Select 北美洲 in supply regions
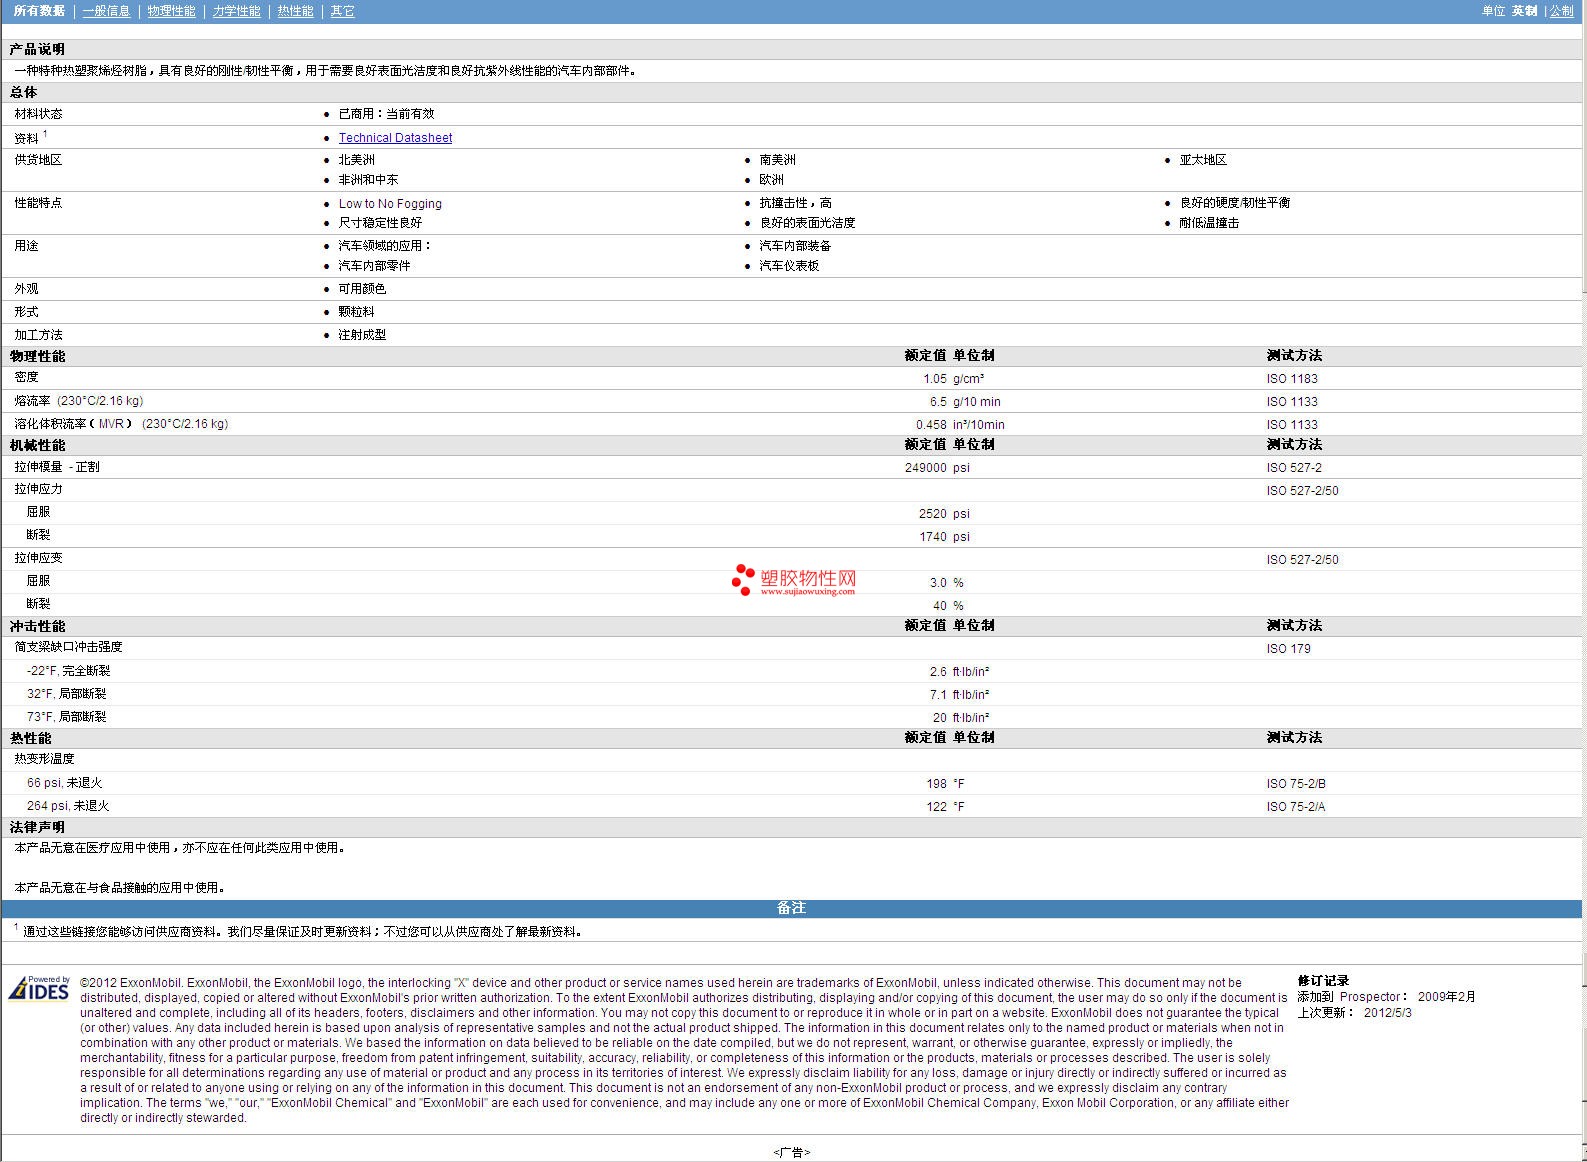Viewport: 1587px width, 1162px height. [356, 160]
